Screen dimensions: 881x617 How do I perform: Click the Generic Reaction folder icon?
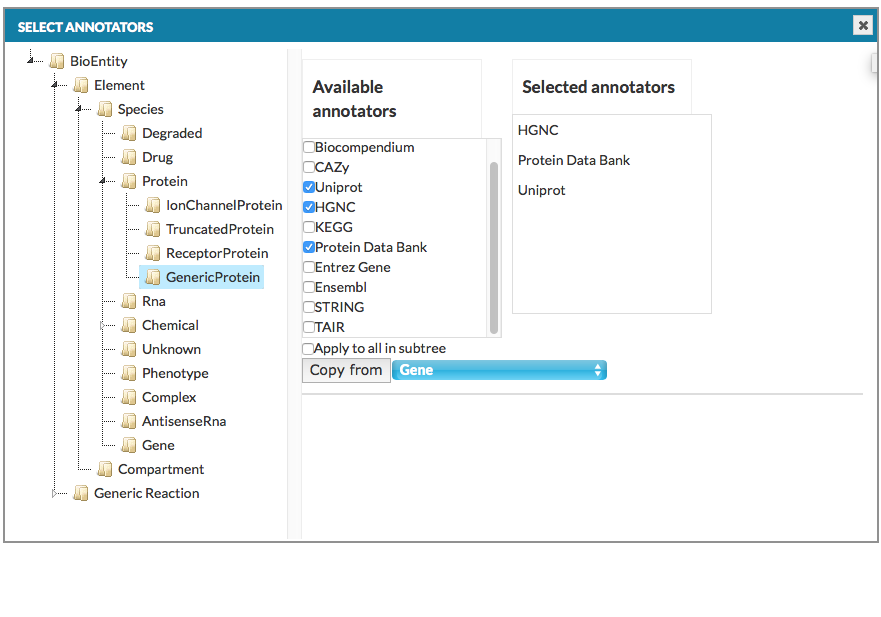pos(81,493)
